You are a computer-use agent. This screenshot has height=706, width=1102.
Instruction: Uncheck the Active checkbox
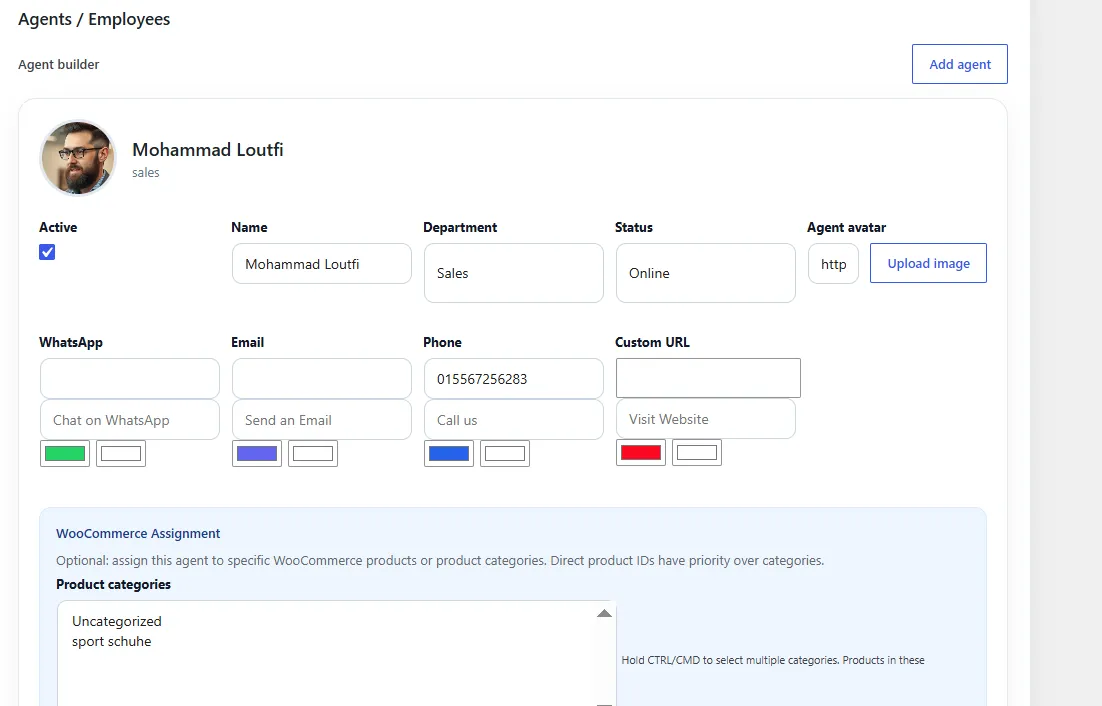pos(47,252)
